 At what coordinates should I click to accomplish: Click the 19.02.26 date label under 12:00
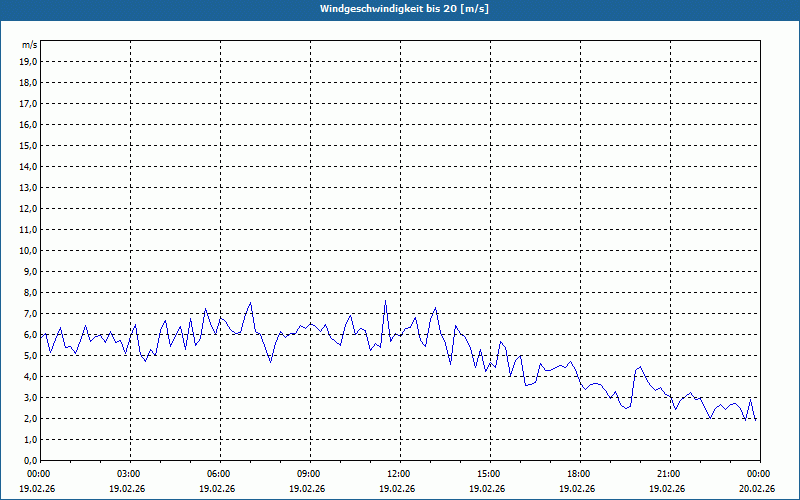click(399, 489)
